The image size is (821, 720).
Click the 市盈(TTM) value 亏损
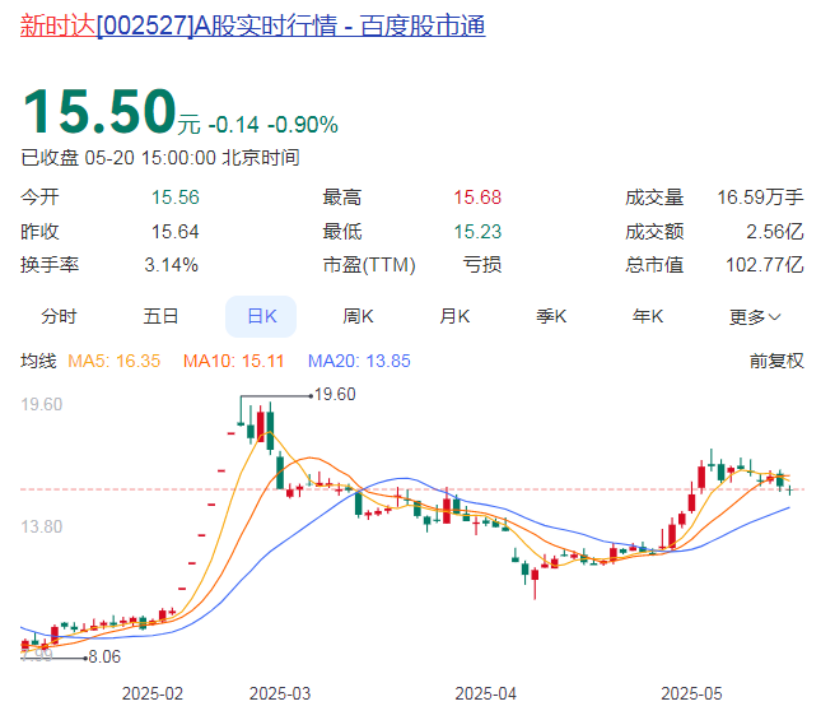click(482, 265)
